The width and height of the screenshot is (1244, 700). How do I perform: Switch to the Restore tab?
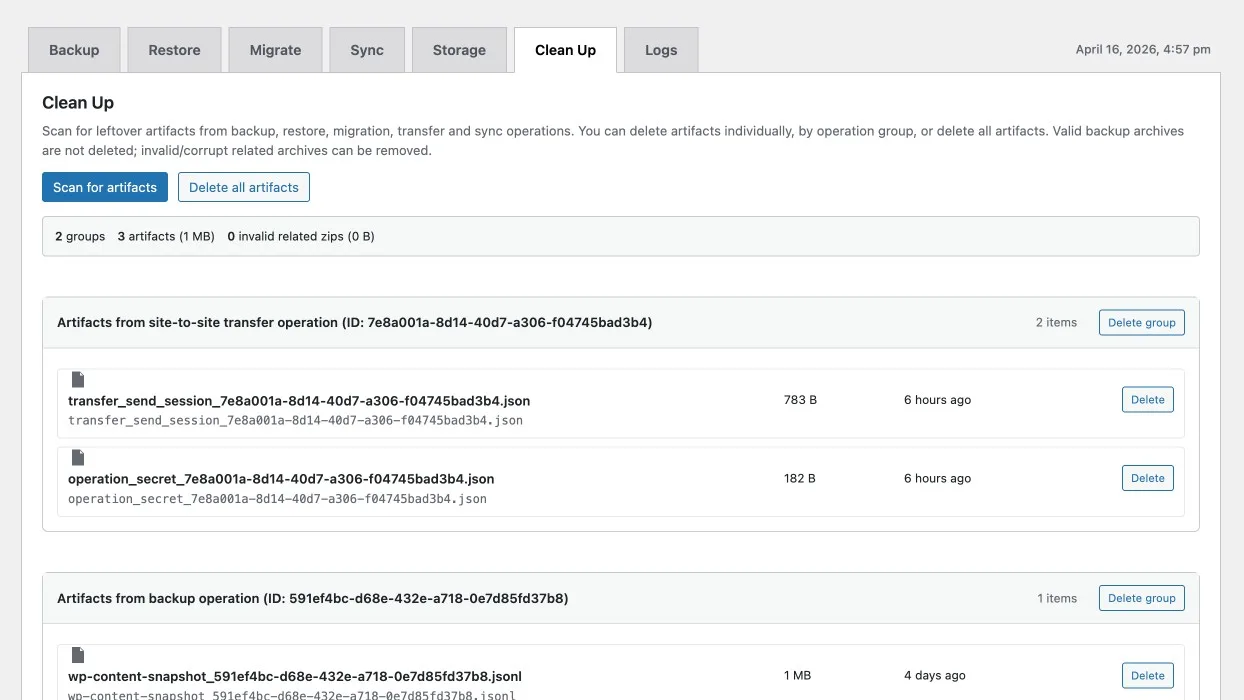(x=174, y=50)
